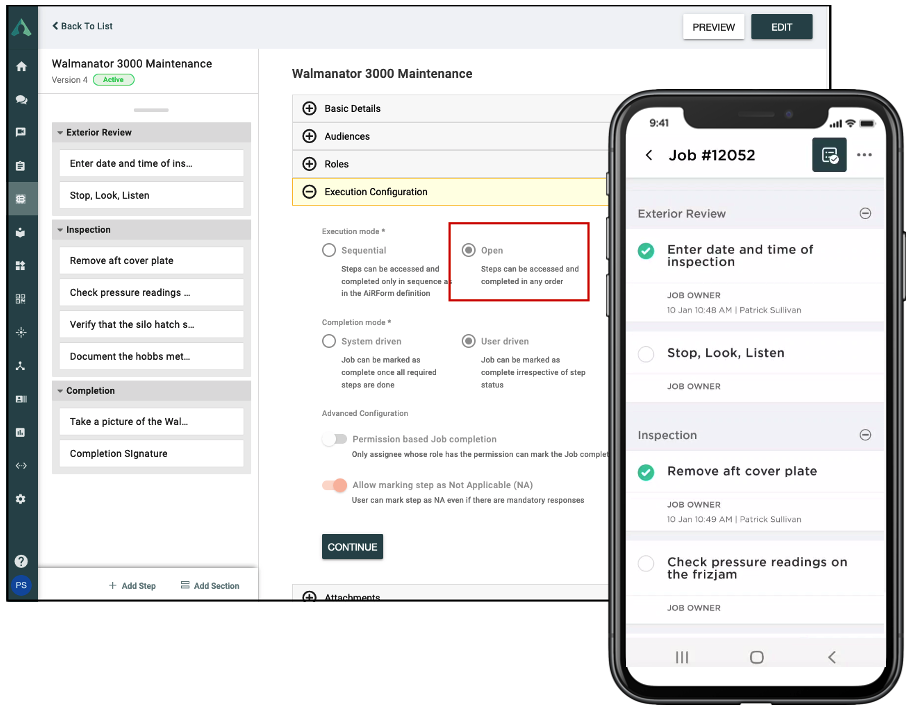Open the widgets dashboard icon in sidebar
This screenshot has width=912, height=707.
point(21,266)
